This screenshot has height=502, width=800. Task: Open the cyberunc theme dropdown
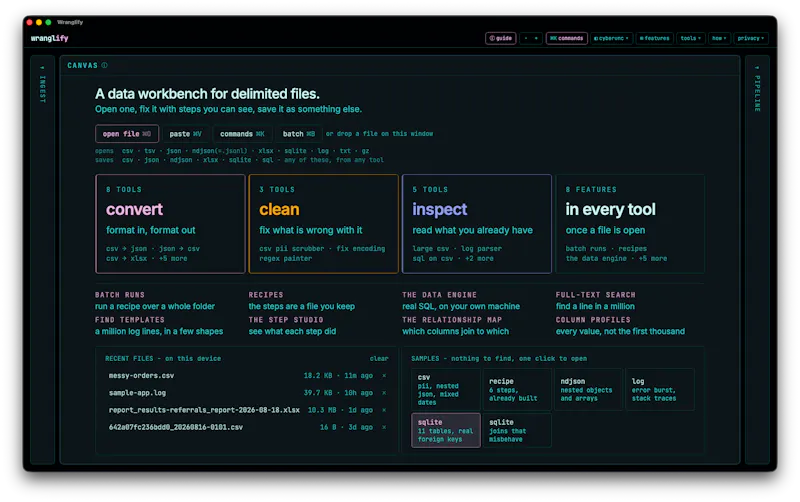tap(611, 38)
